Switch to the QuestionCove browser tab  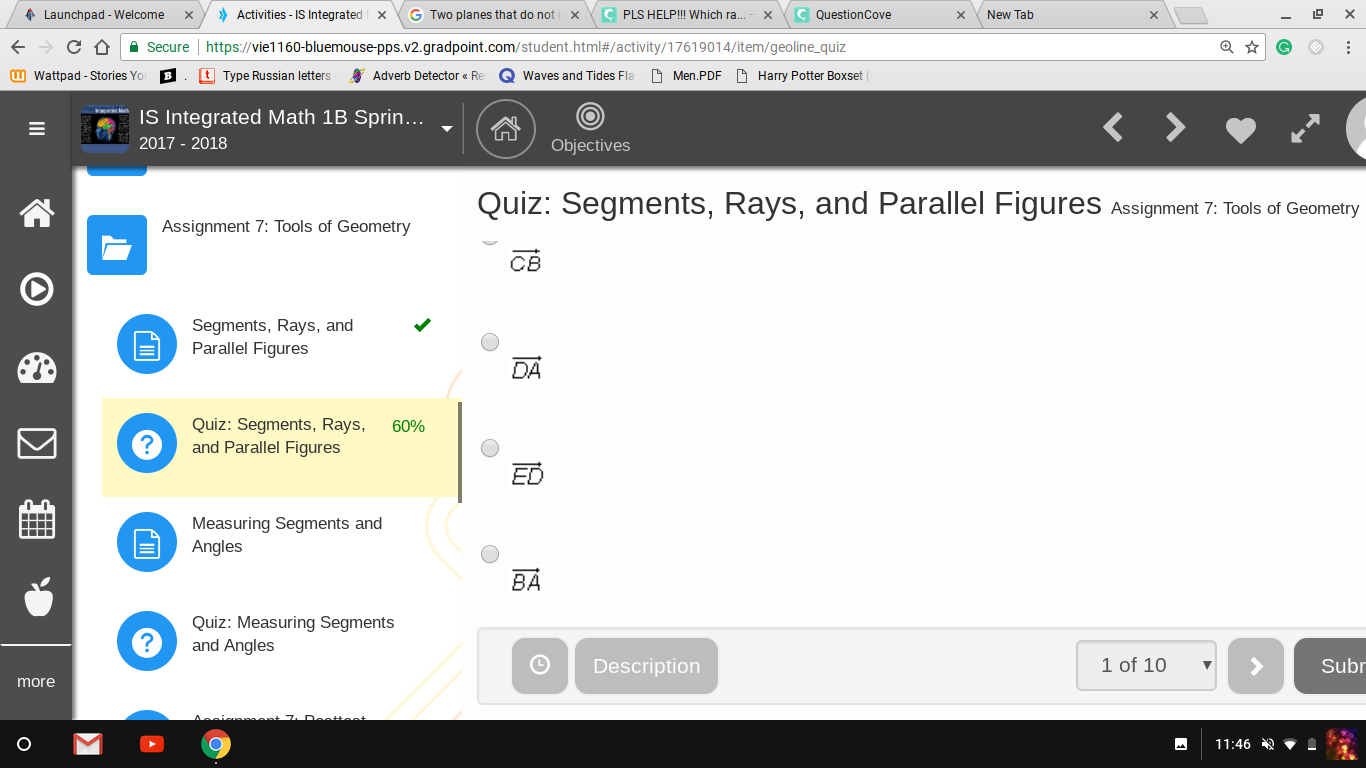point(880,15)
